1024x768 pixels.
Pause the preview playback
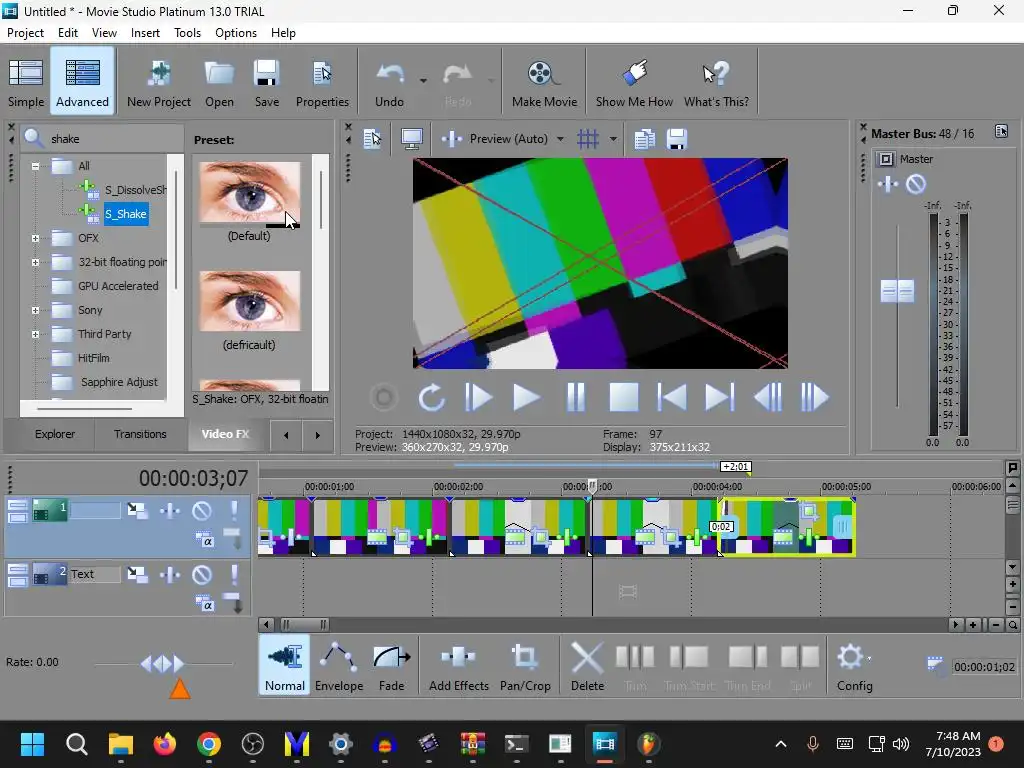pyautogui.click(x=575, y=397)
